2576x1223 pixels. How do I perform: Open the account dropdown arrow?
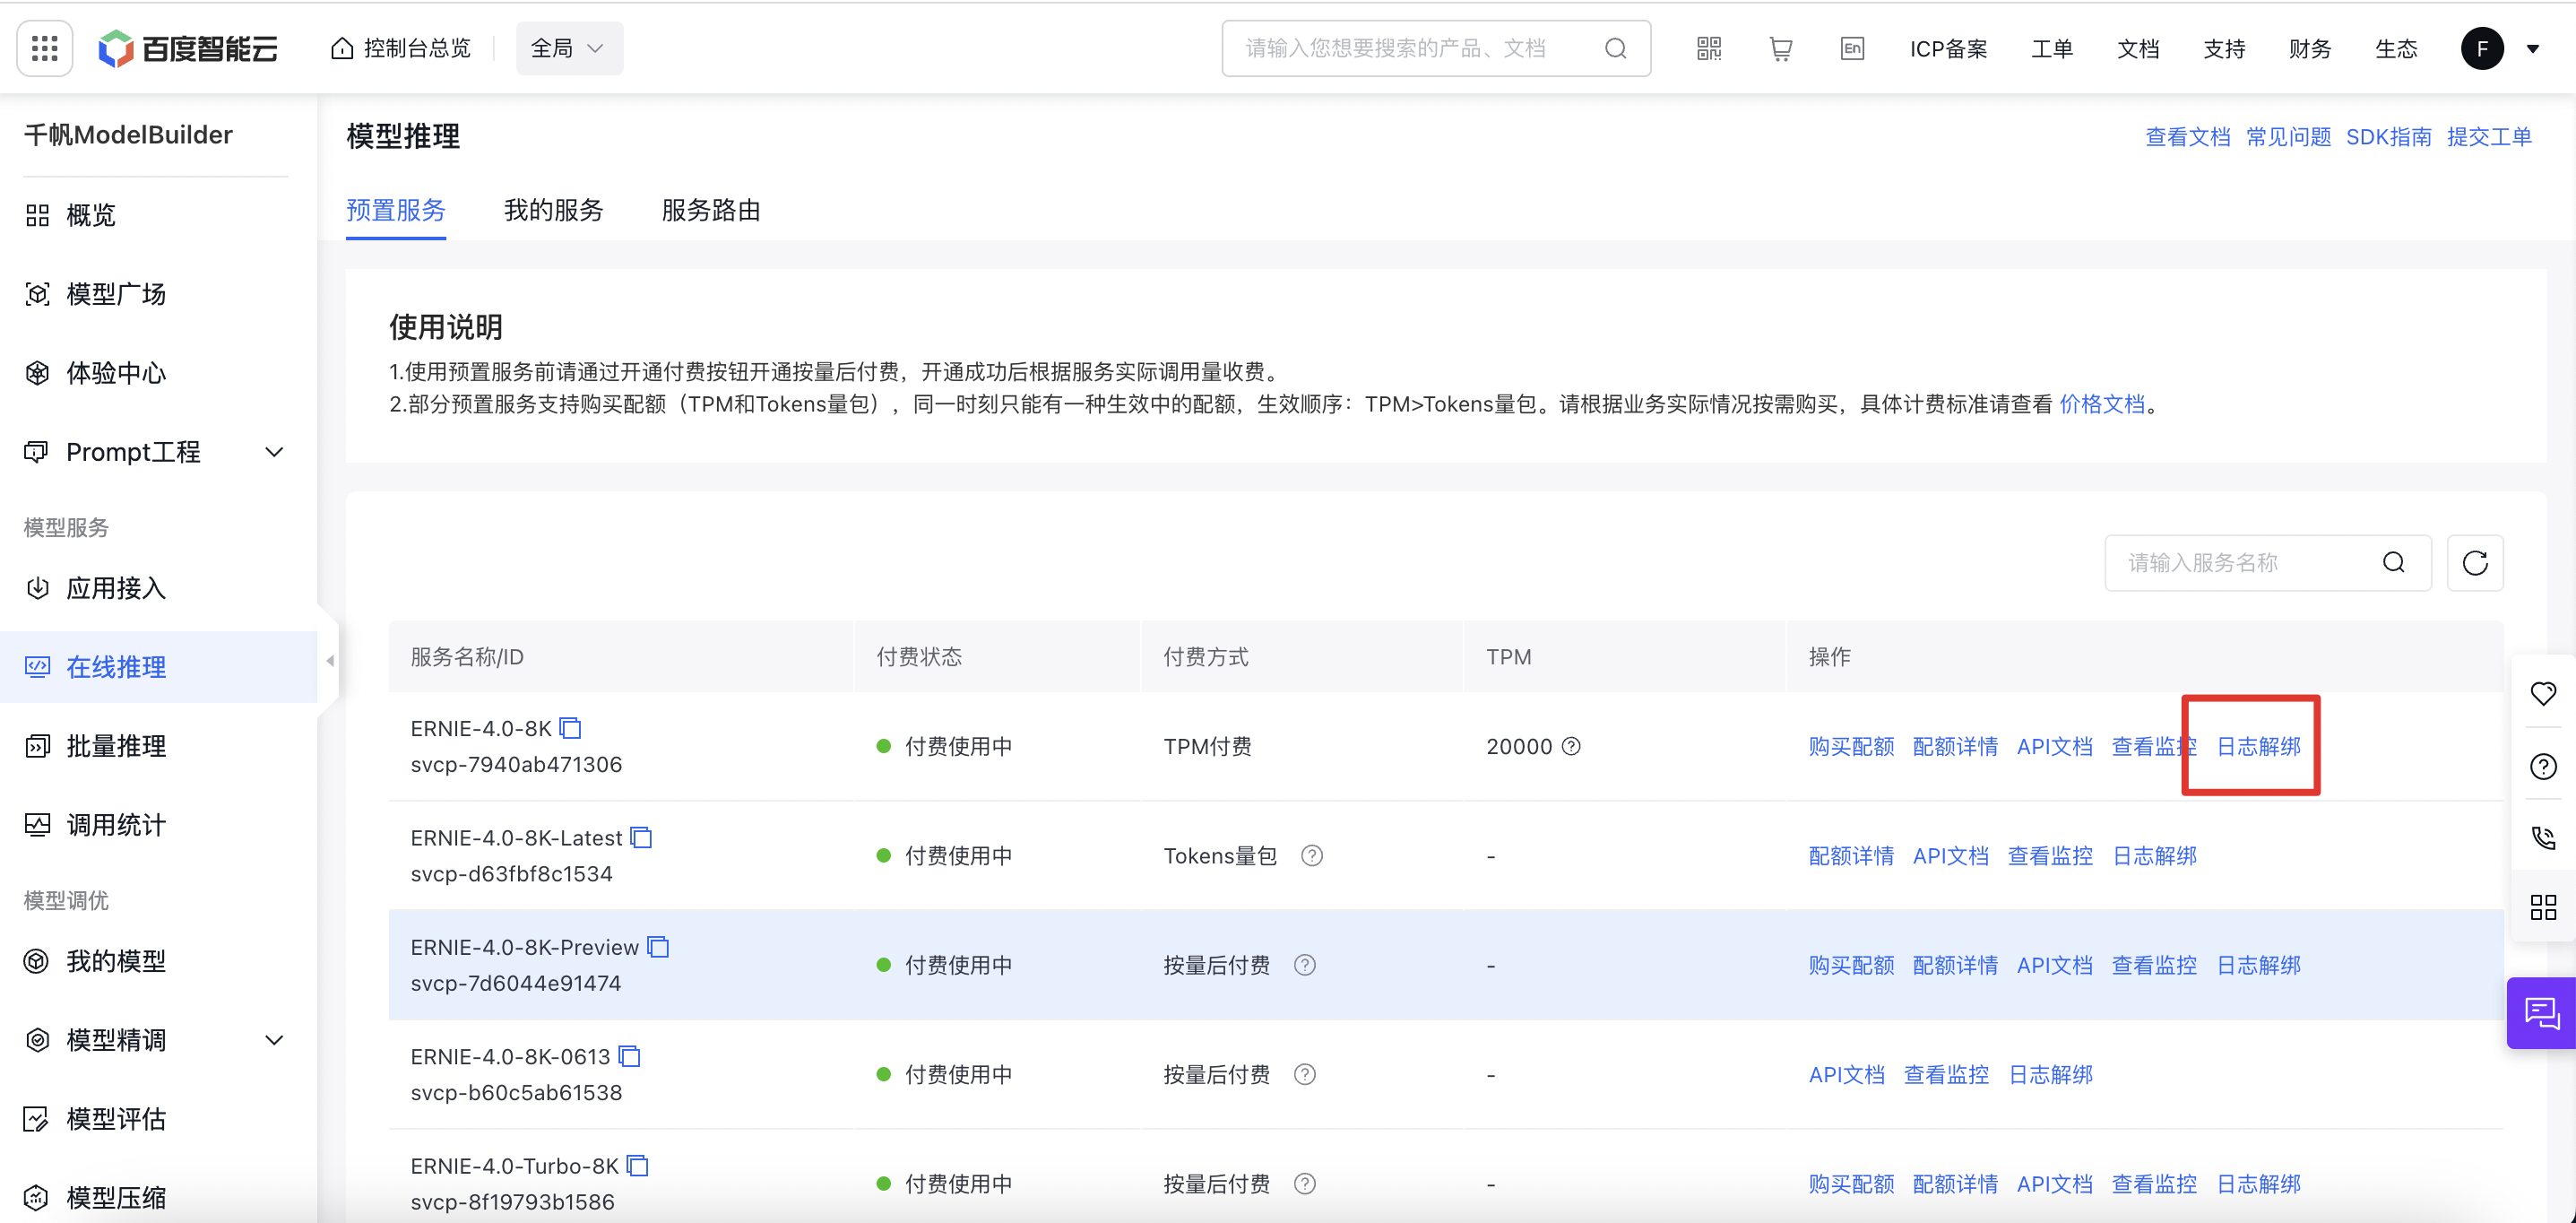pyautogui.click(x=2533, y=48)
